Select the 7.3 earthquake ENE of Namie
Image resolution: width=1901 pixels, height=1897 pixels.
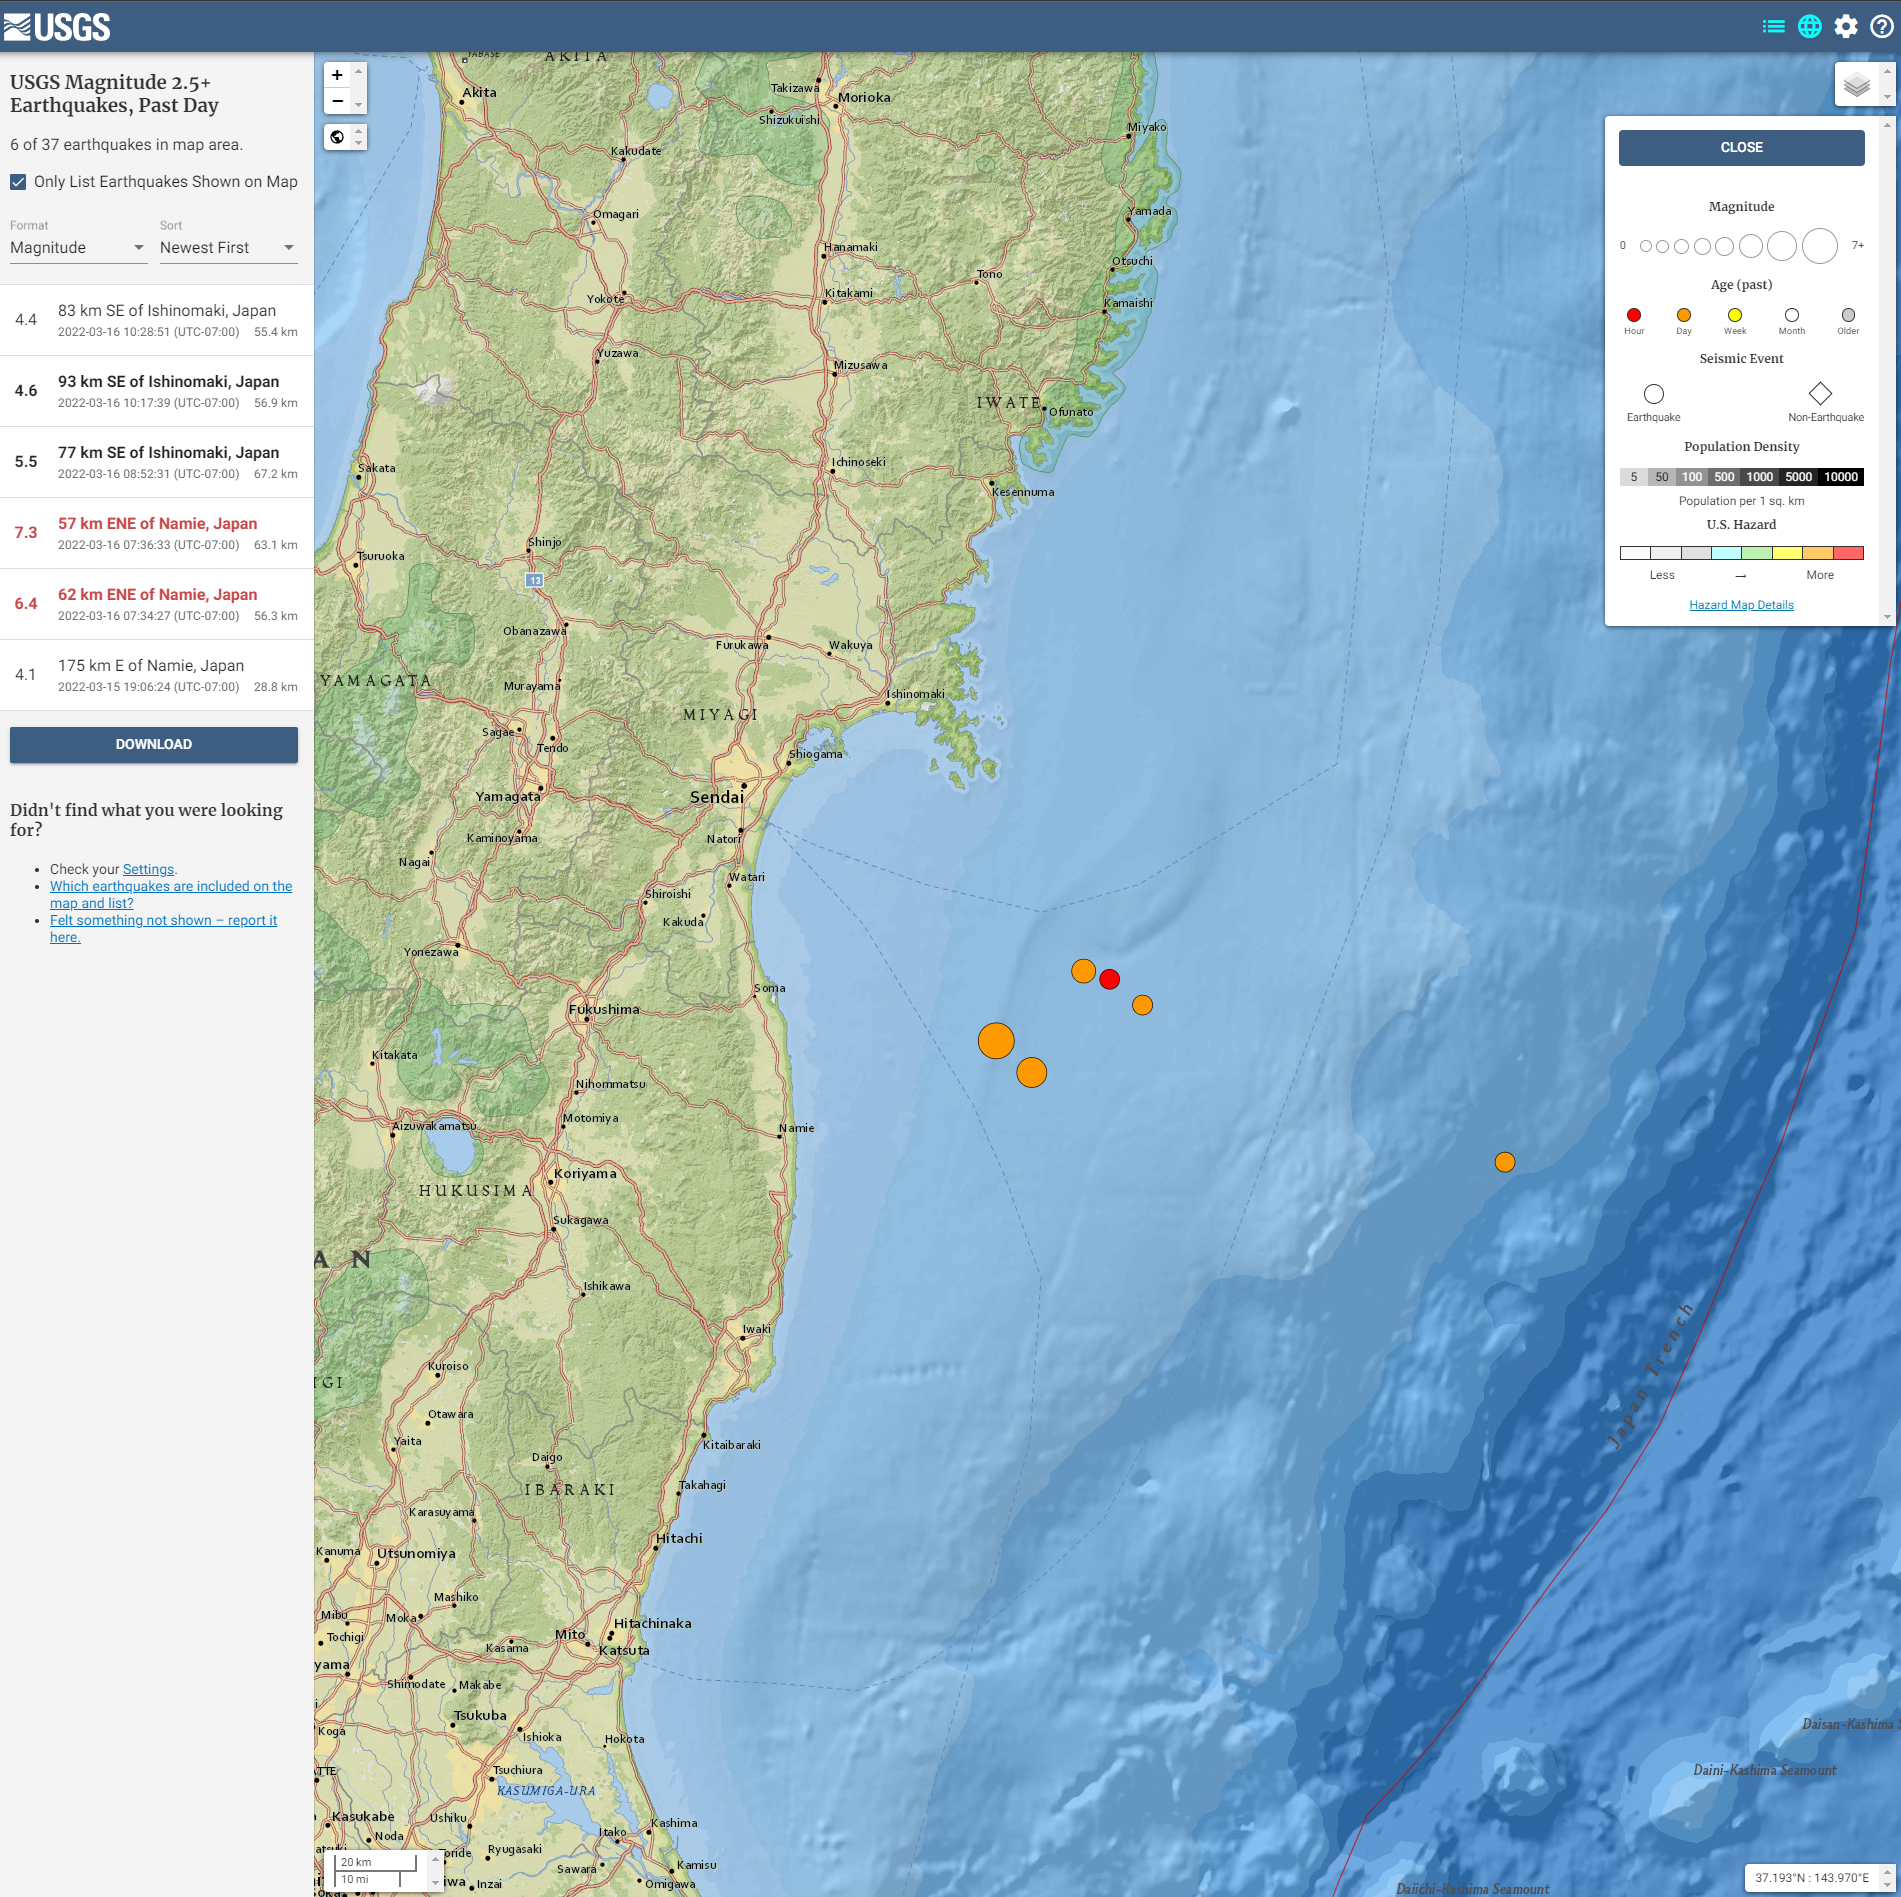pos(157,533)
